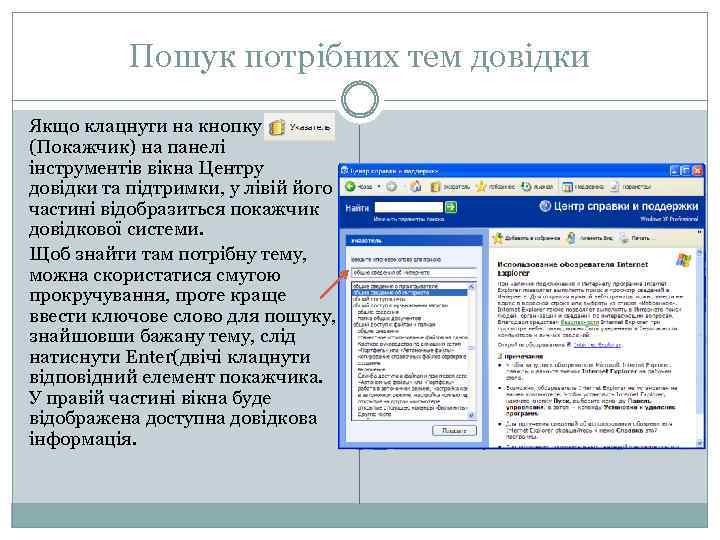The height and width of the screenshot is (540, 720).
Task: Open the Параметры (Options) toolbar button
Action: (x=631, y=186)
